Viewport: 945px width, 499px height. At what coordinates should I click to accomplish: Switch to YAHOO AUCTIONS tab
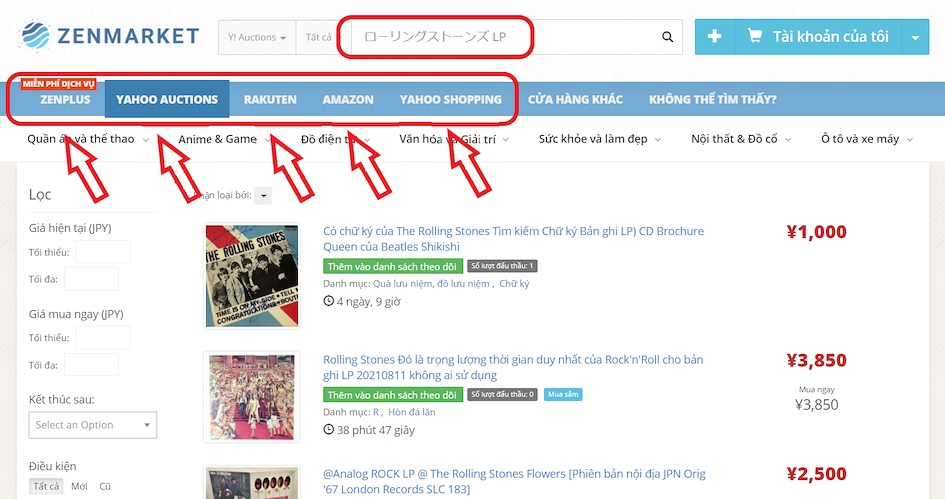(x=167, y=99)
